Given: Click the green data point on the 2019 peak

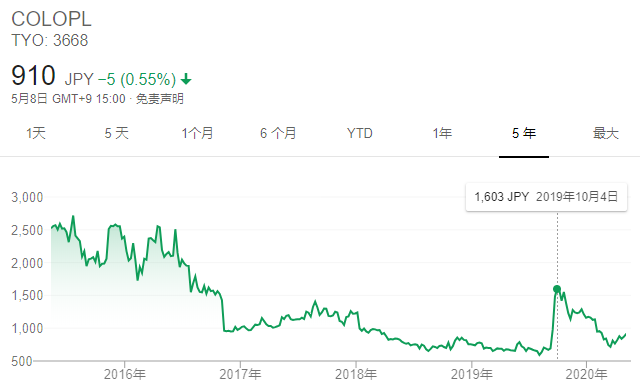Looking at the screenshot, I should click(x=557, y=289).
